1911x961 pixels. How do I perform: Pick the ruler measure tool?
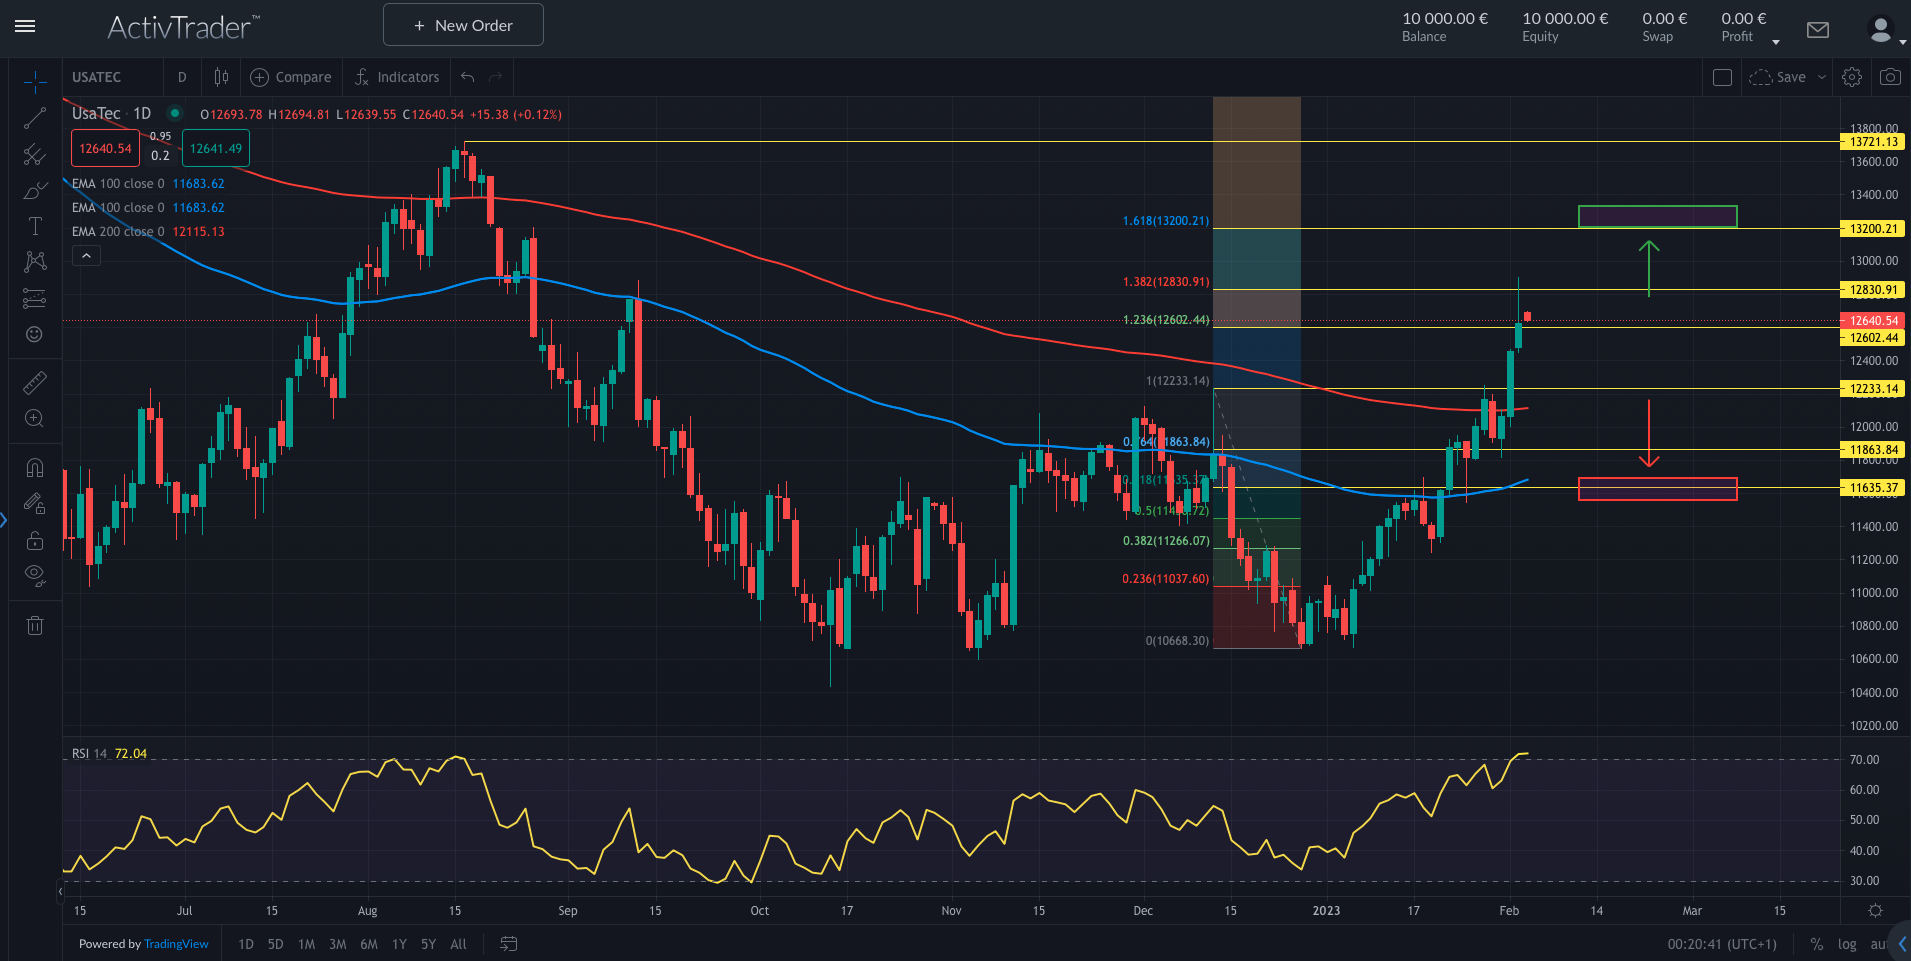point(35,383)
